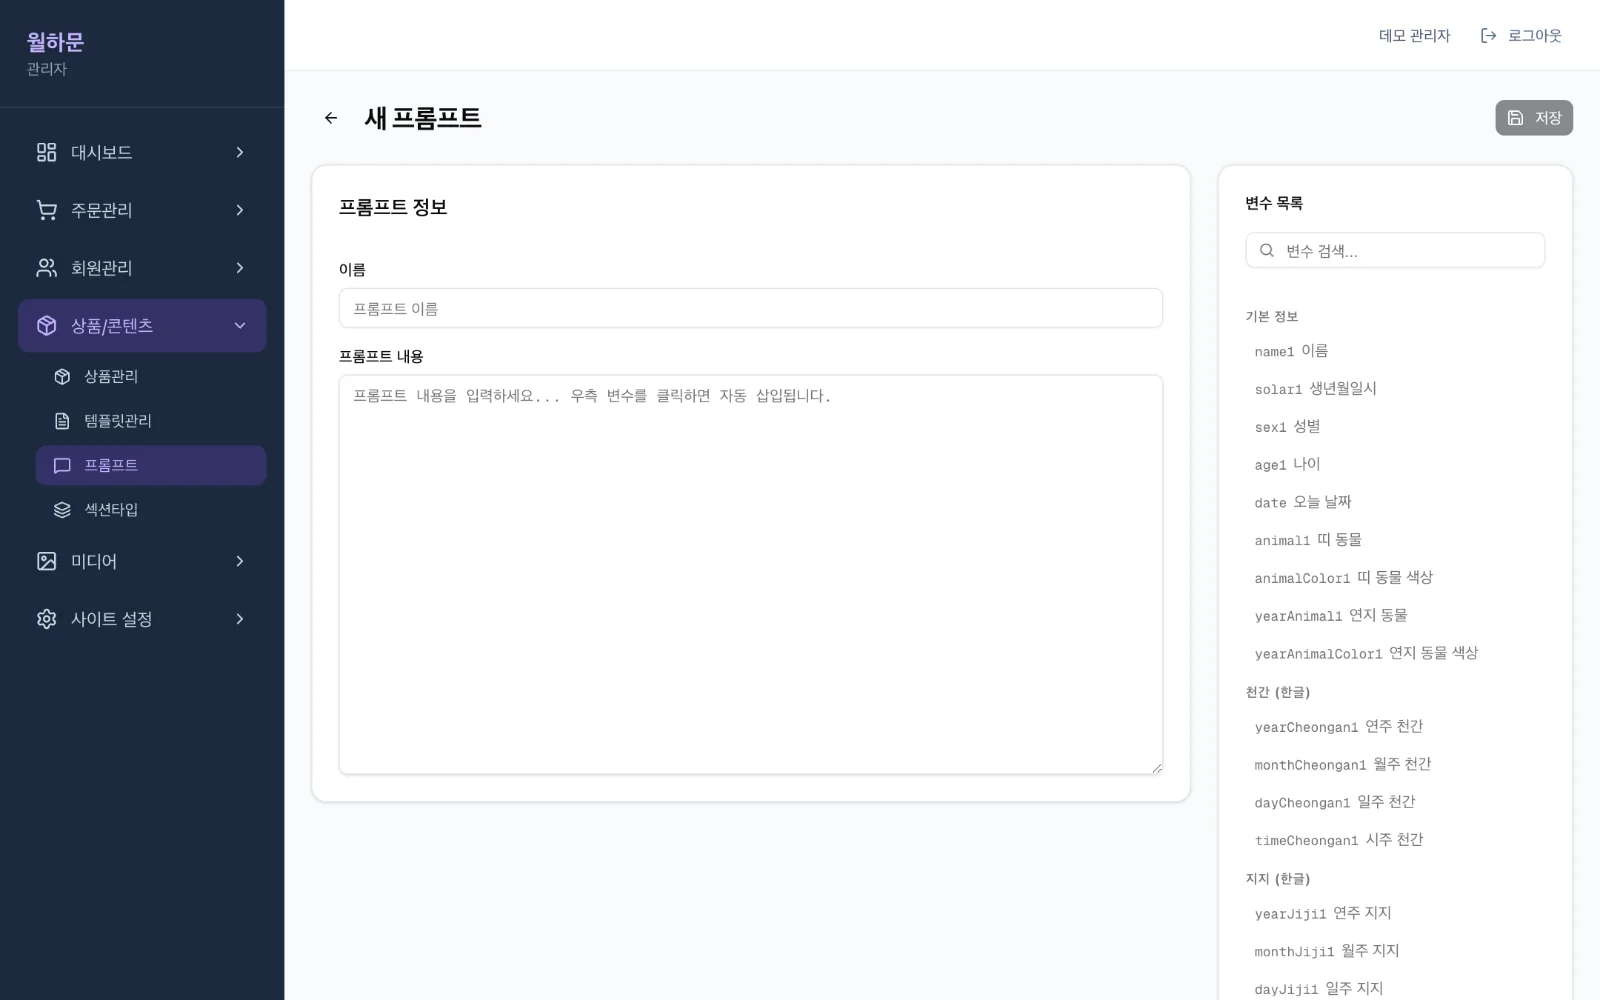
Task: Insert the monthJiji1 월주 지지 variable
Action: coord(1395,952)
